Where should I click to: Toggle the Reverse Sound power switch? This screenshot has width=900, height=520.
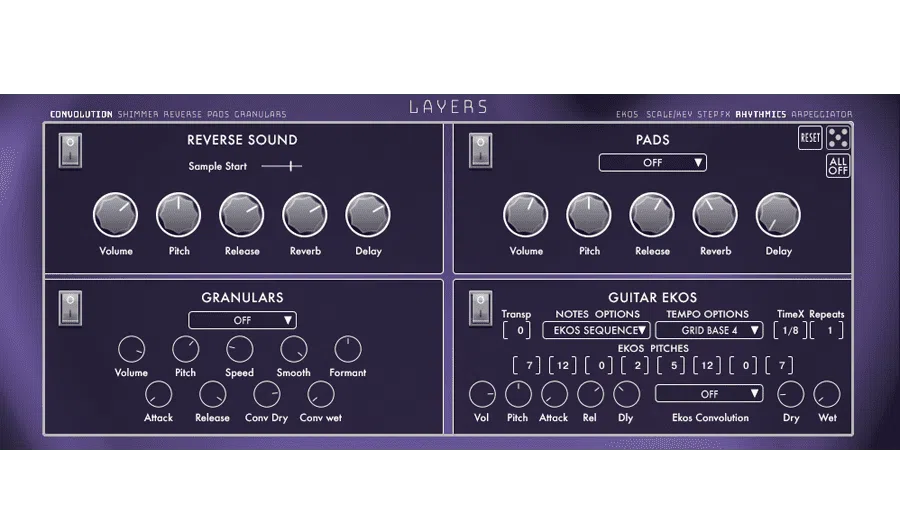(70, 152)
